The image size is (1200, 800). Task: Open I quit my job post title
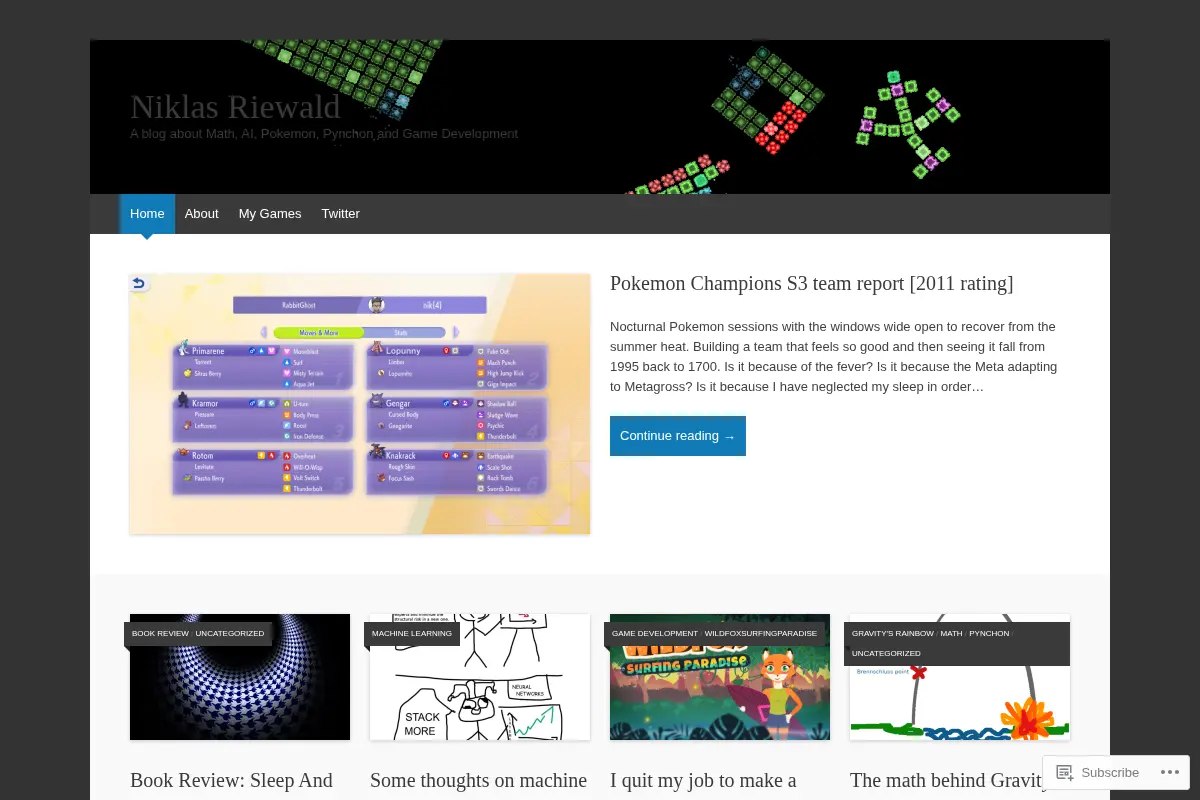coord(703,780)
